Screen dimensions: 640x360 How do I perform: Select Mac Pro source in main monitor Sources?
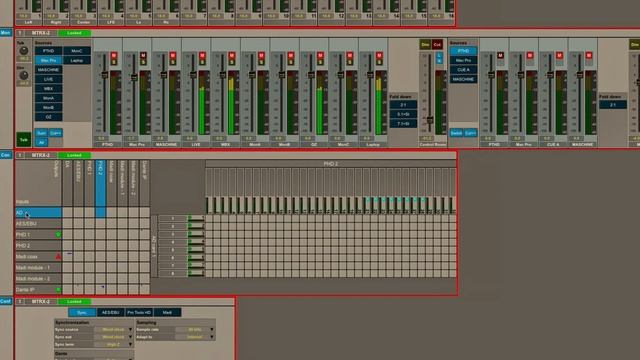49,60
